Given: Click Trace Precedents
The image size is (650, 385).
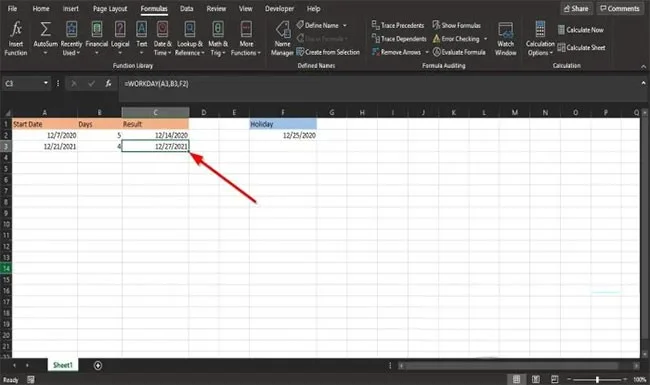Looking at the screenshot, I should pos(398,25).
